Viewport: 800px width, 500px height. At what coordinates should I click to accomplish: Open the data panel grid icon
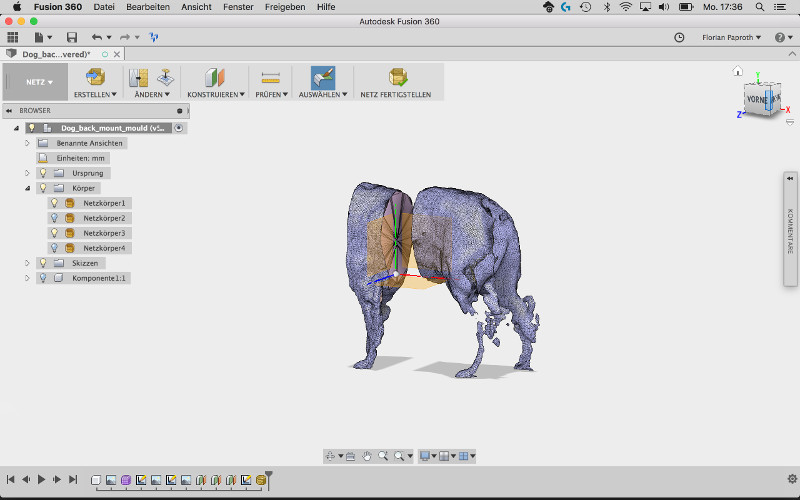[x=13, y=37]
